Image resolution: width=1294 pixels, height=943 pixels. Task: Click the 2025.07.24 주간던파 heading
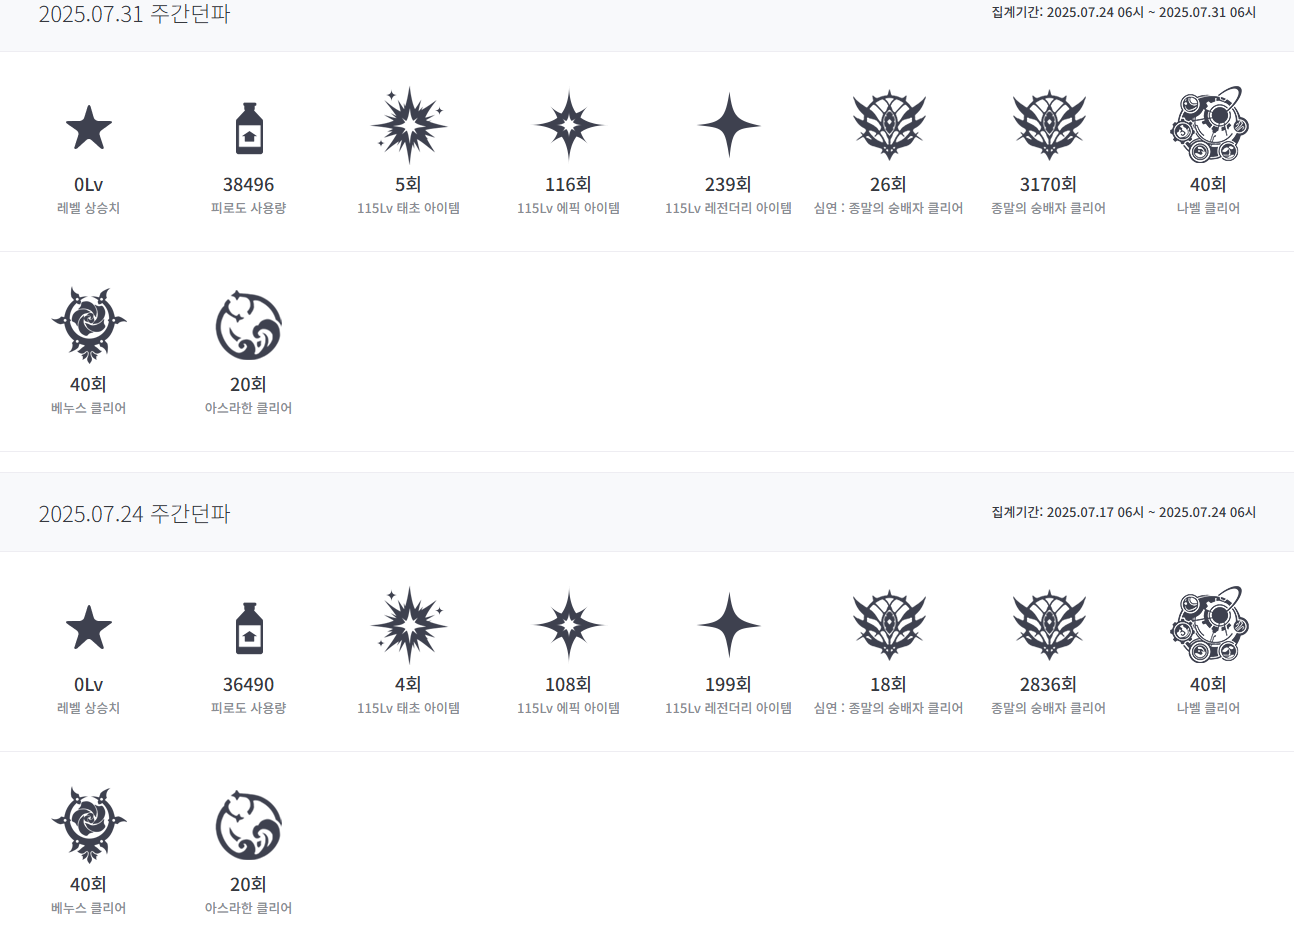click(x=134, y=513)
